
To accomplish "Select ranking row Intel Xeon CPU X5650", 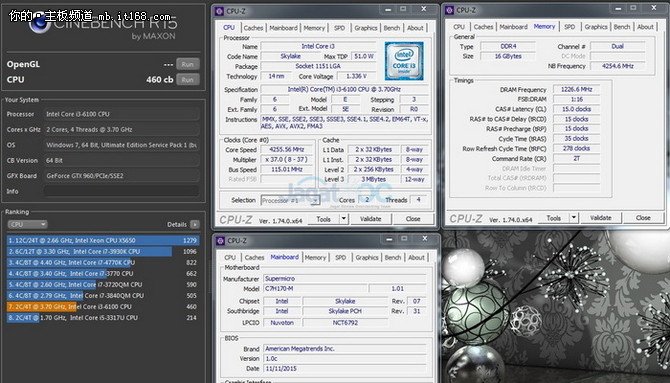I will point(103,240).
